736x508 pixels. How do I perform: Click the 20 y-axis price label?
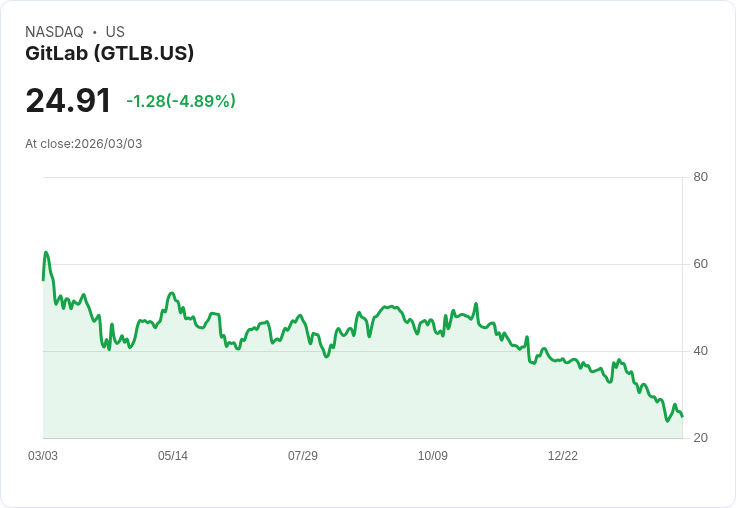(x=701, y=438)
